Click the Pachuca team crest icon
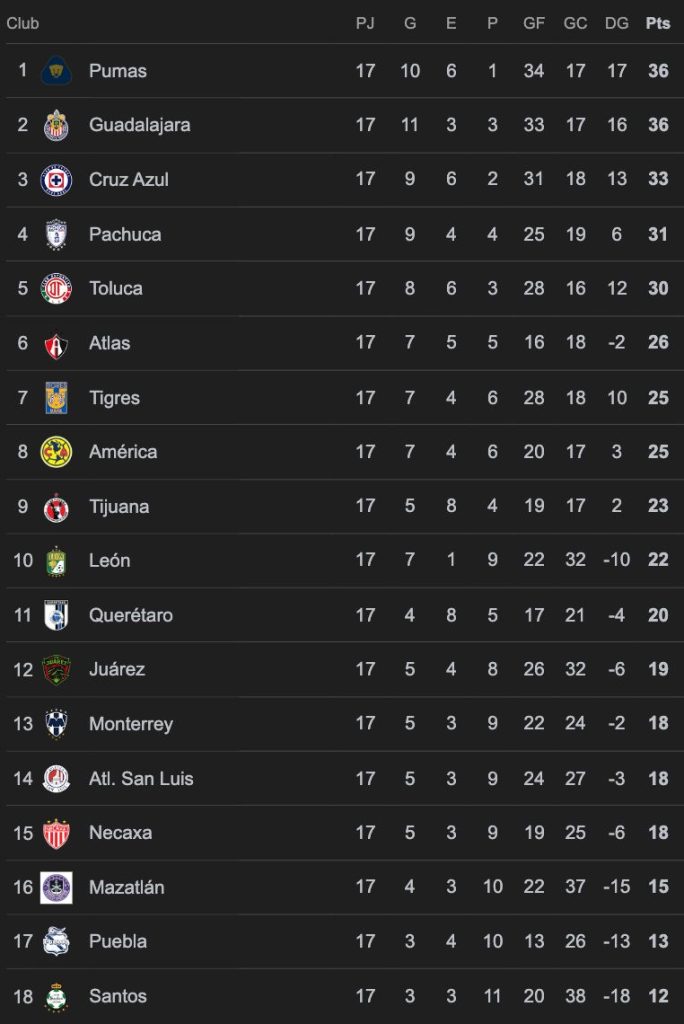This screenshot has width=684, height=1024. (56, 234)
